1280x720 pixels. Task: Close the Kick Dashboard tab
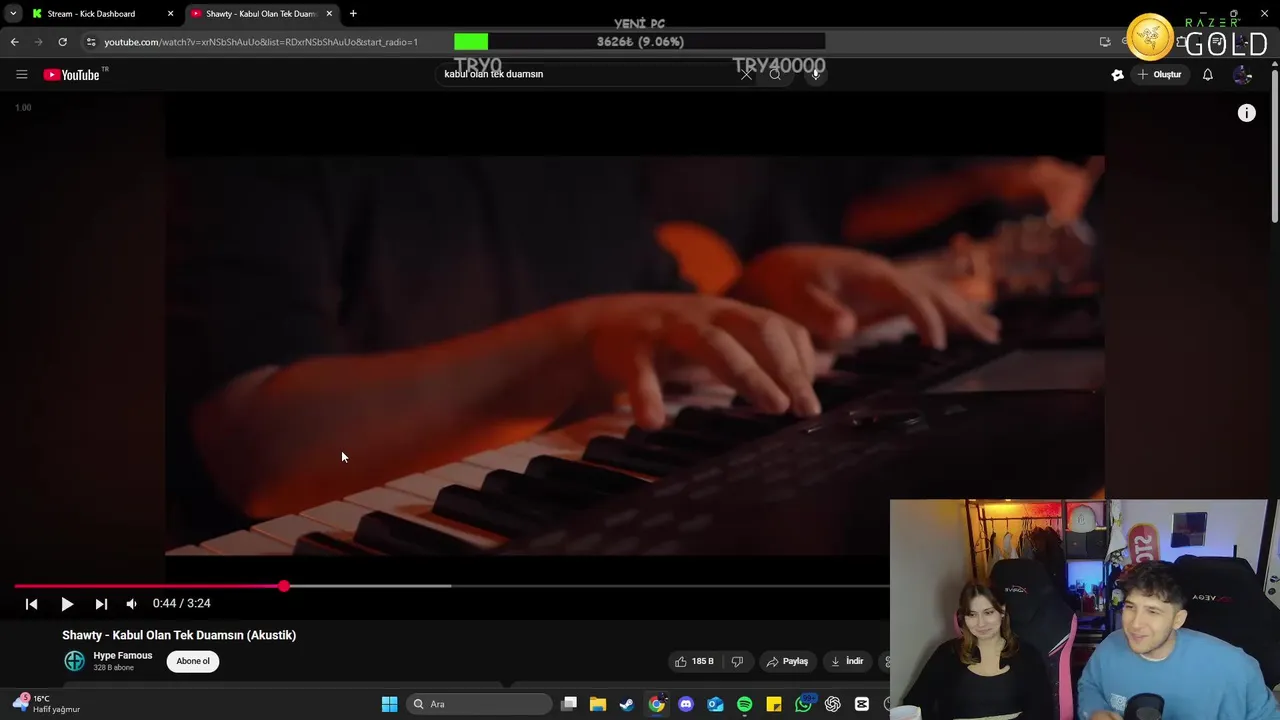click(170, 14)
